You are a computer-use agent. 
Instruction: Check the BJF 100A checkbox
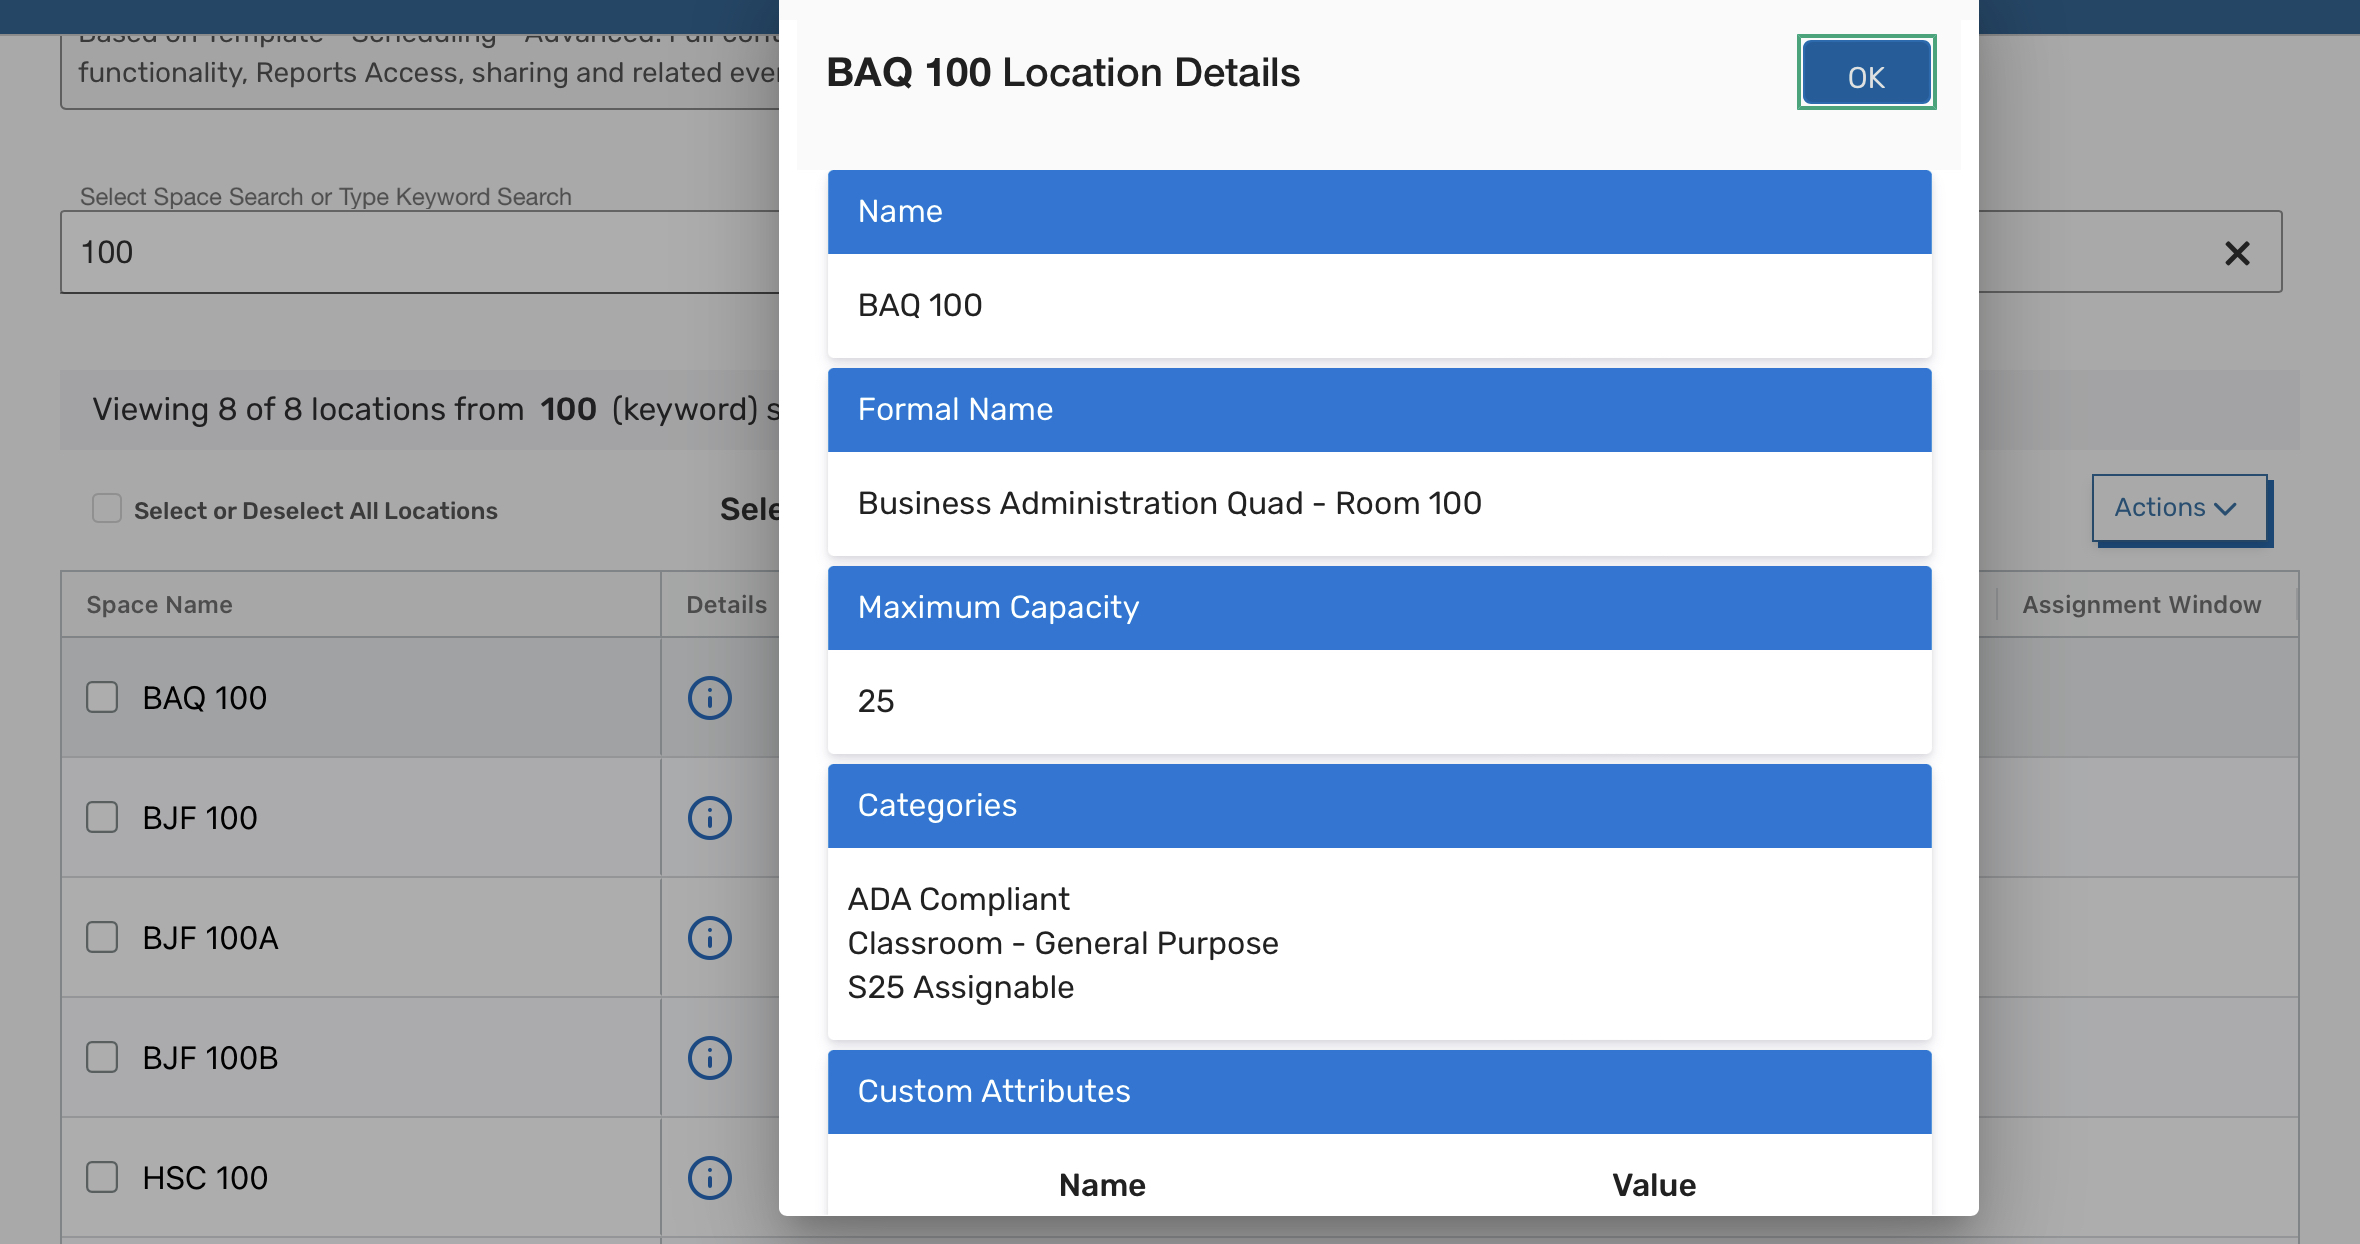(x=102, y=937)
